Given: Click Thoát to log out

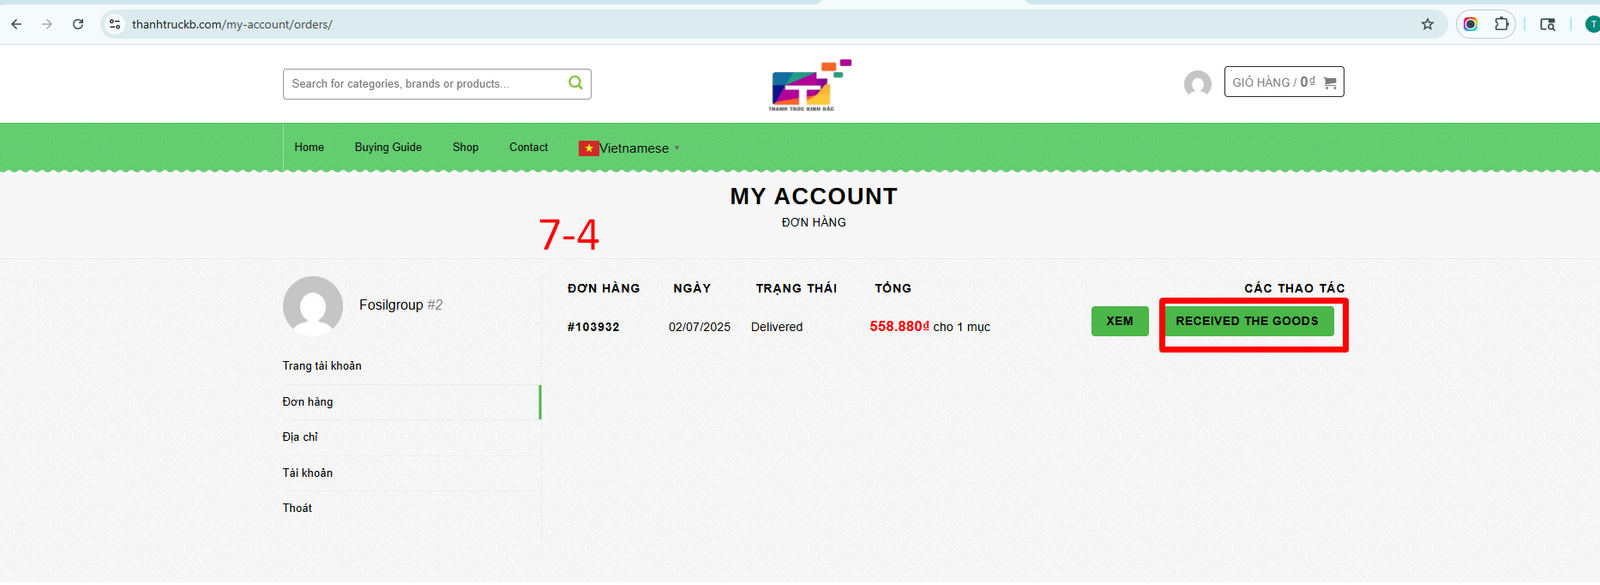Looking at the screenshot, I should point(297,508).
